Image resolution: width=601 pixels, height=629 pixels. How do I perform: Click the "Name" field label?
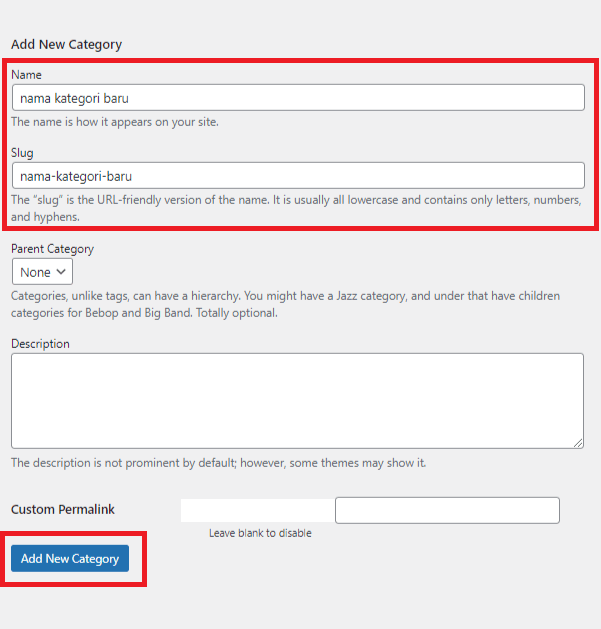click(x=26, y=75)
